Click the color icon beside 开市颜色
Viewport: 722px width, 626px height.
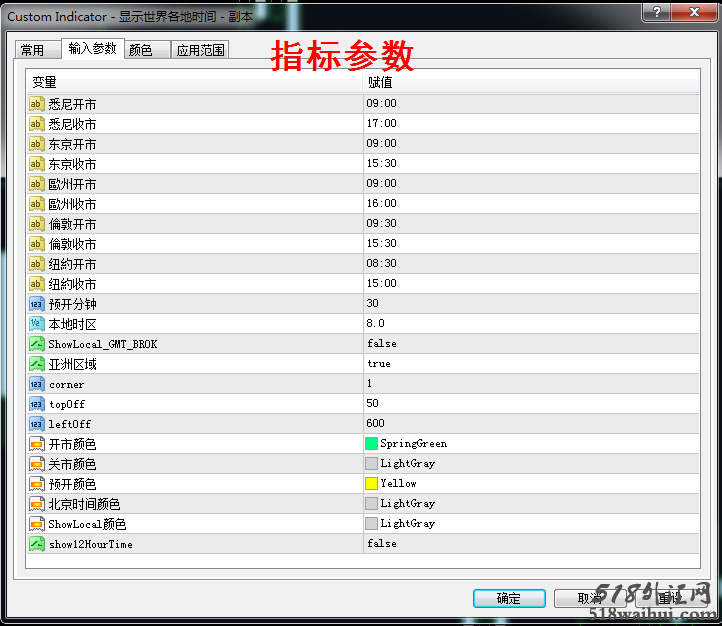coord(36,444)
